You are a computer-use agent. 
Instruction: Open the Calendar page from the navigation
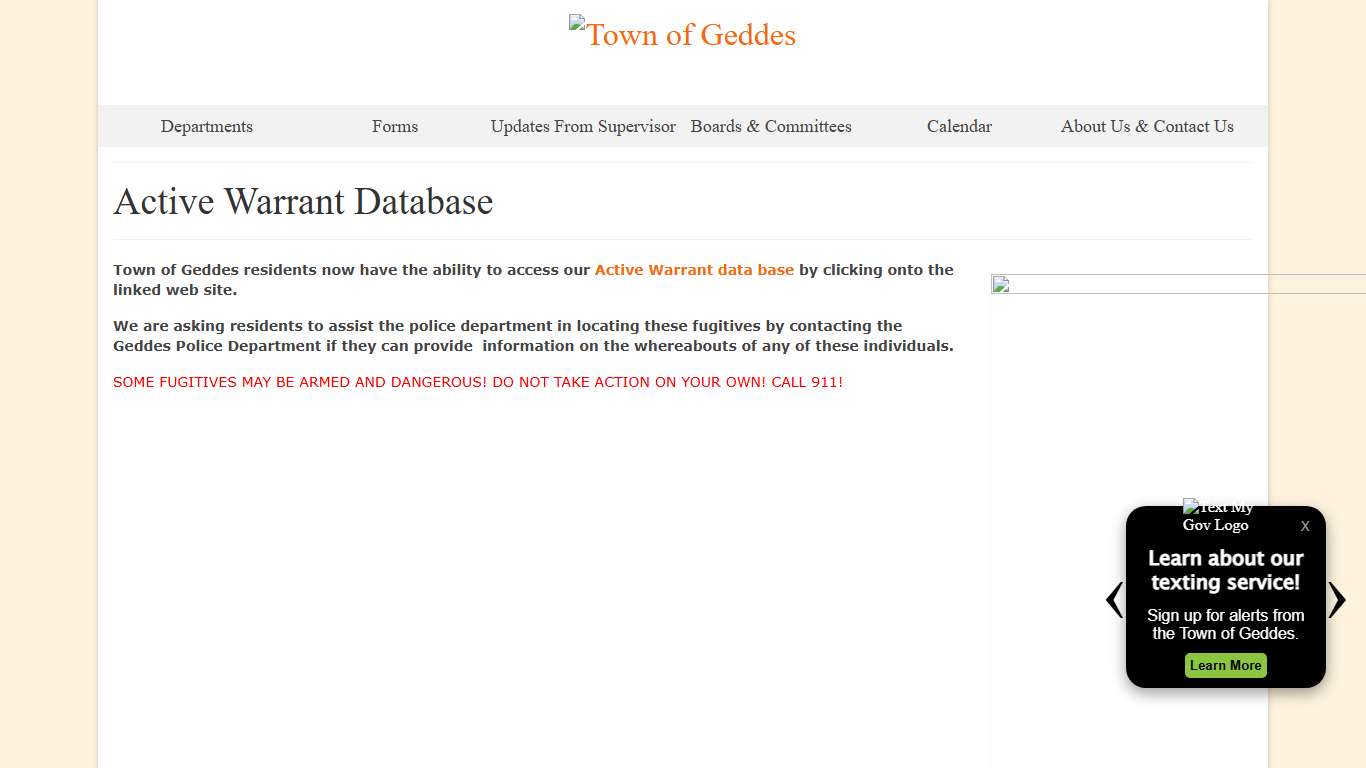[959, 126]
